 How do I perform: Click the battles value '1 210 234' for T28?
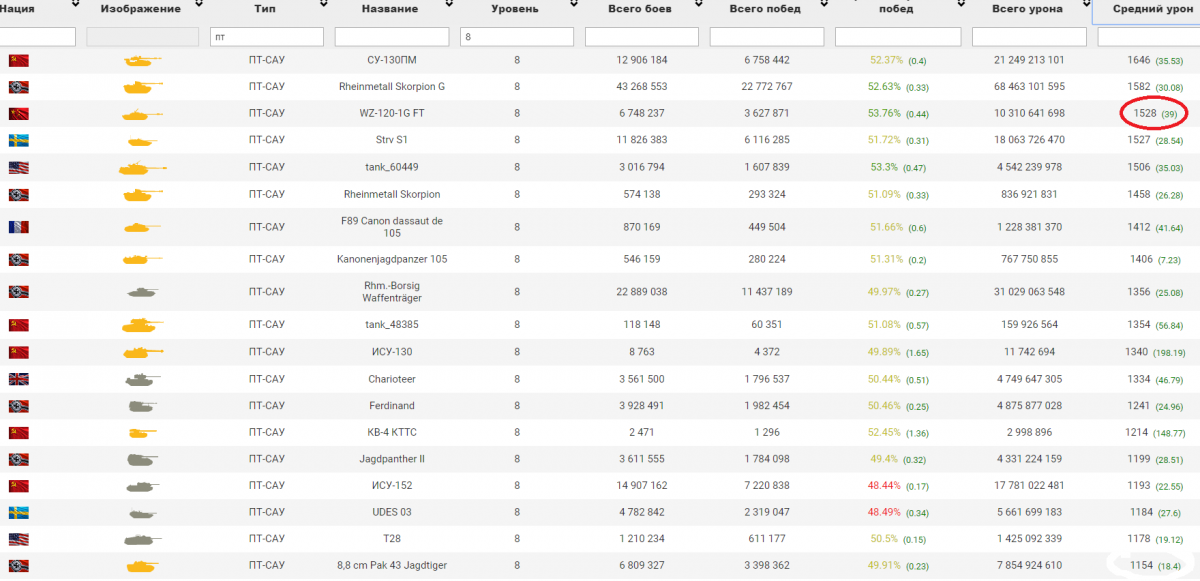click(642, 539)
